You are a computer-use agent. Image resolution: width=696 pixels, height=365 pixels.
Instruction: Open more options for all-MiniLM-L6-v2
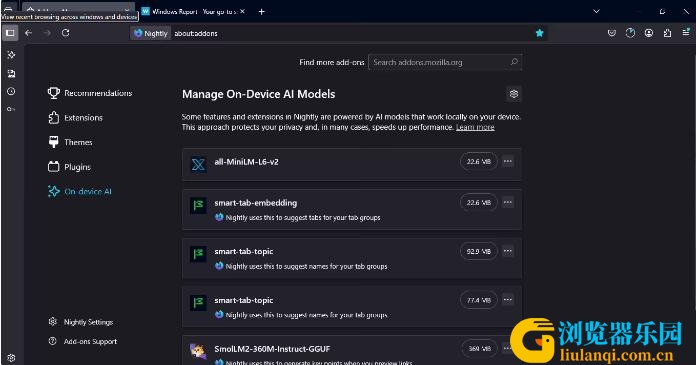pyautogui.click(x=508, y=162)
